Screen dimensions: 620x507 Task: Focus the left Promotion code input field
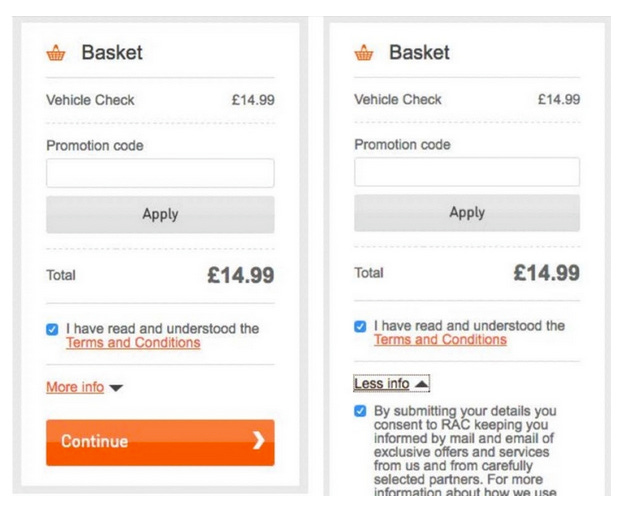tap(160, 173)
